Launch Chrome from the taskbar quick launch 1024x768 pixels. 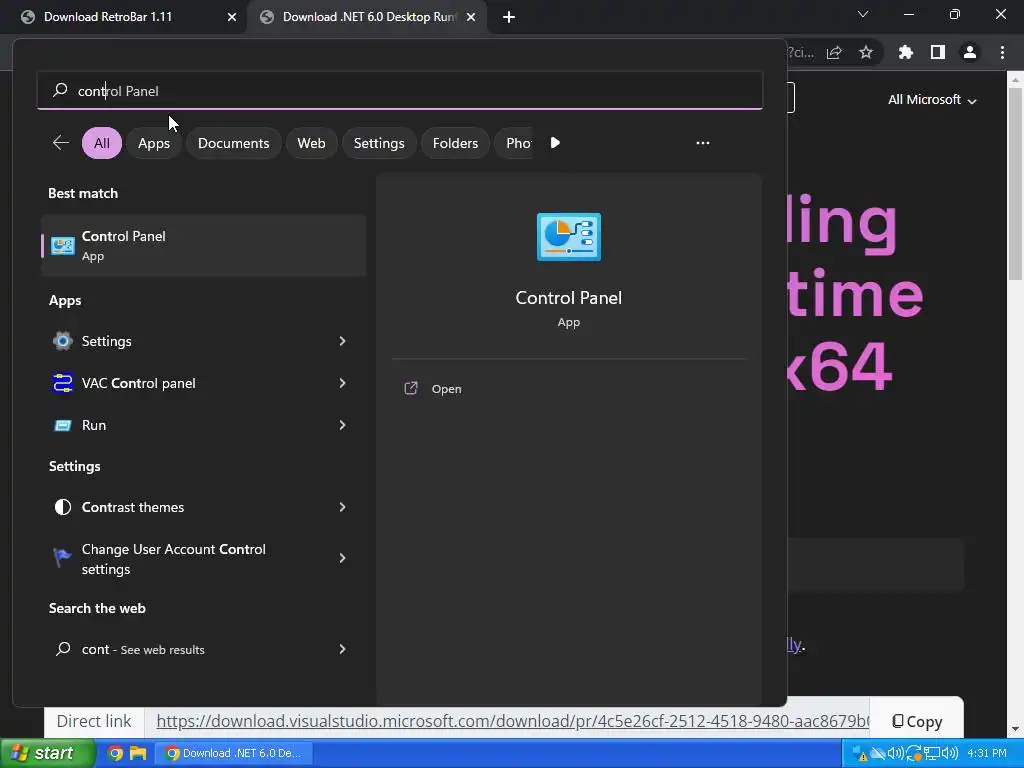pos(116,753)
